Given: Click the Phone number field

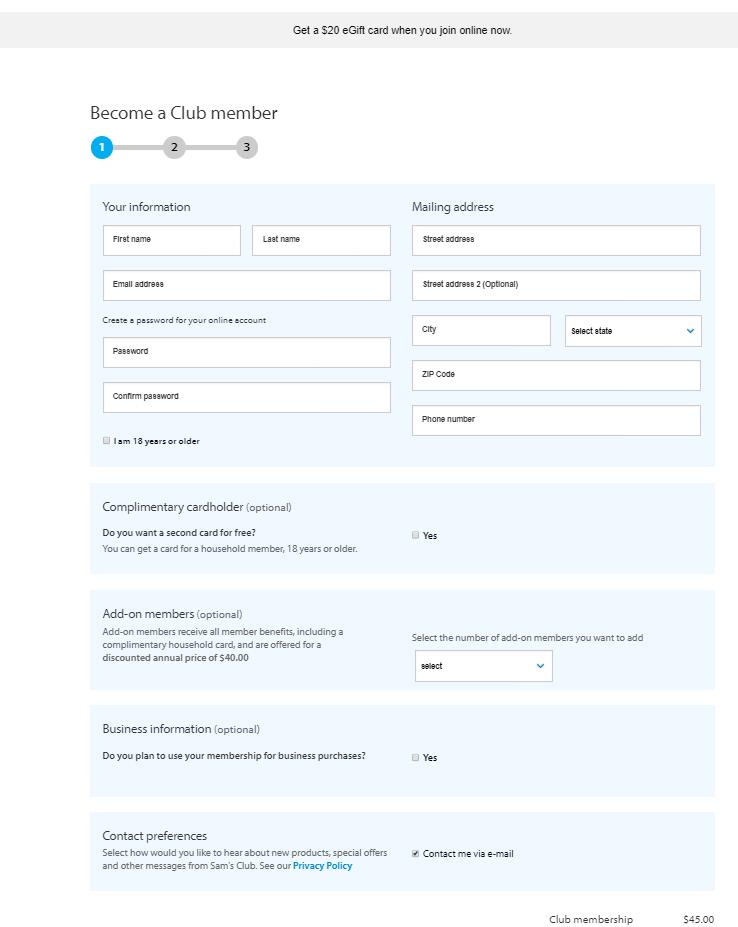Looking at the screenshot, I should pyautogui.click(x=556, y=420).
